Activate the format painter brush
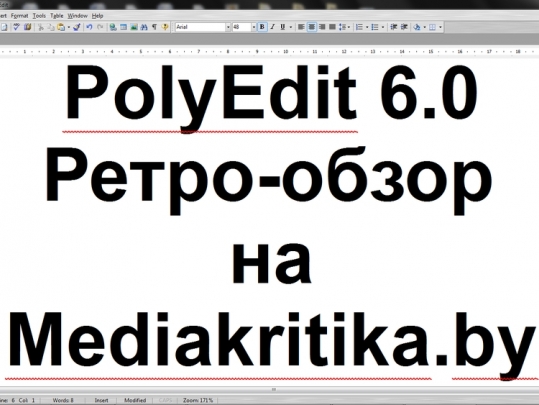539x405 pixels. 77,27
